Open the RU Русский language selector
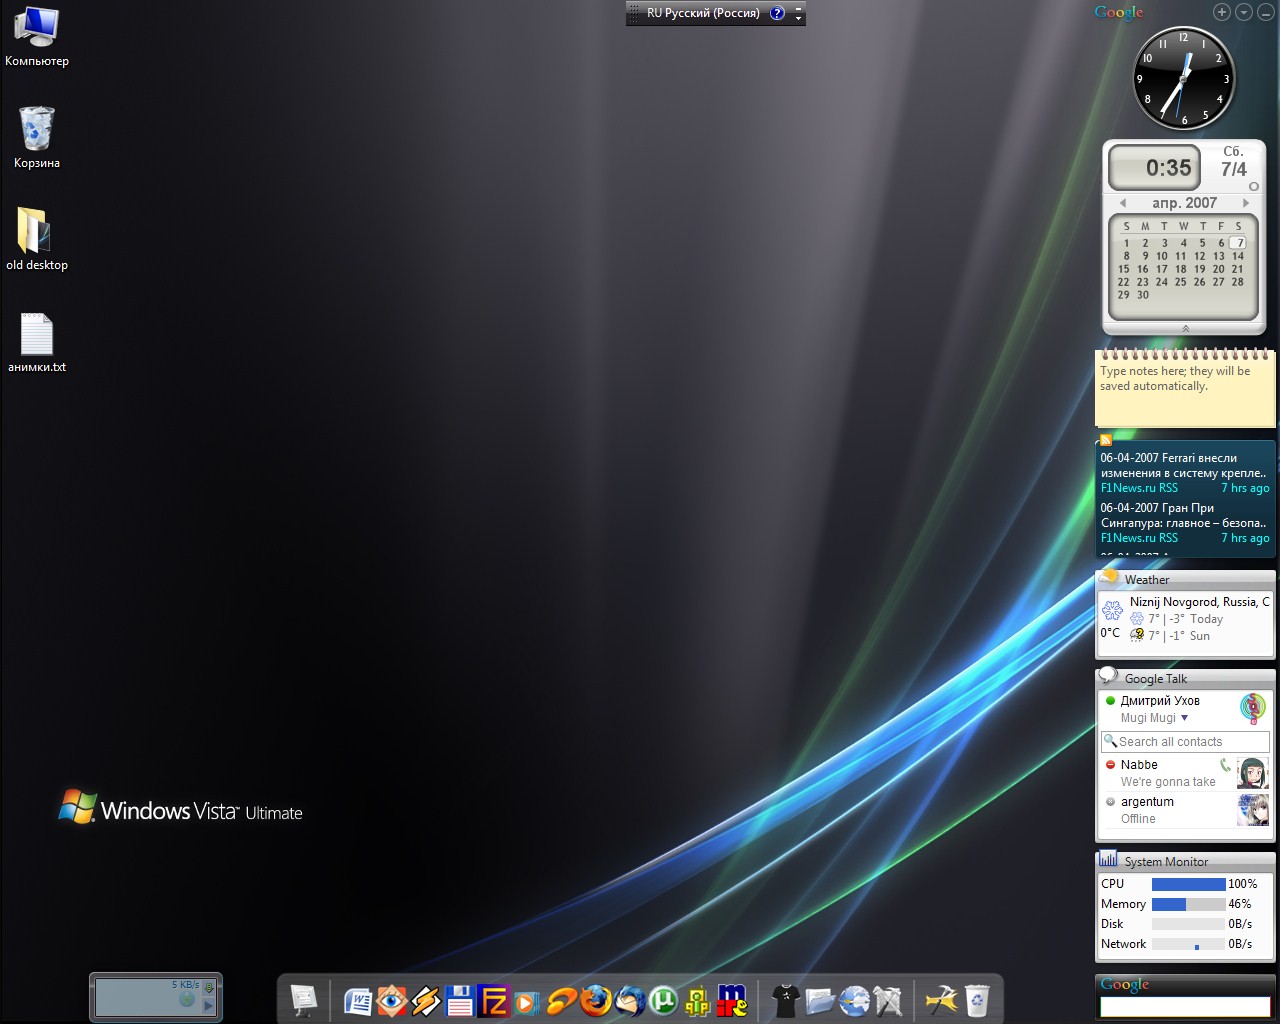The image size is (1280, 1024). pyautogui.click(x=703, y=13)
